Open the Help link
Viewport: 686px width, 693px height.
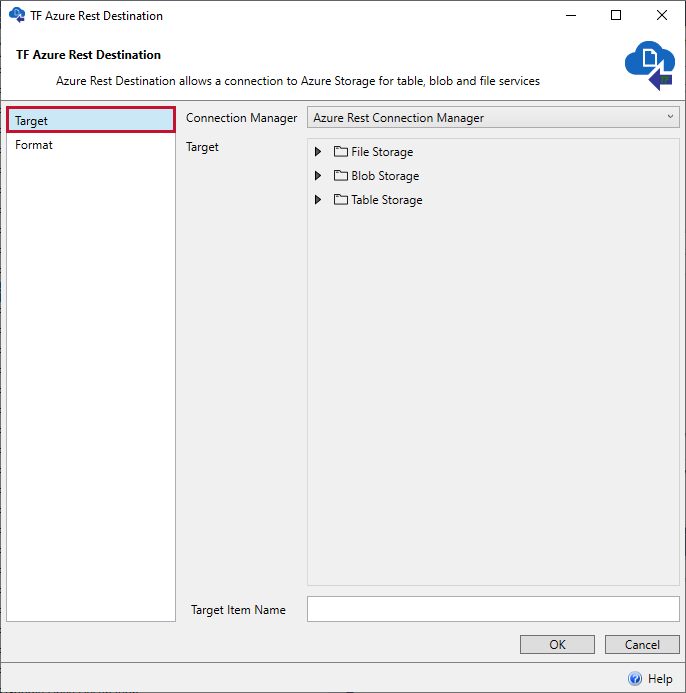[660, 679]
